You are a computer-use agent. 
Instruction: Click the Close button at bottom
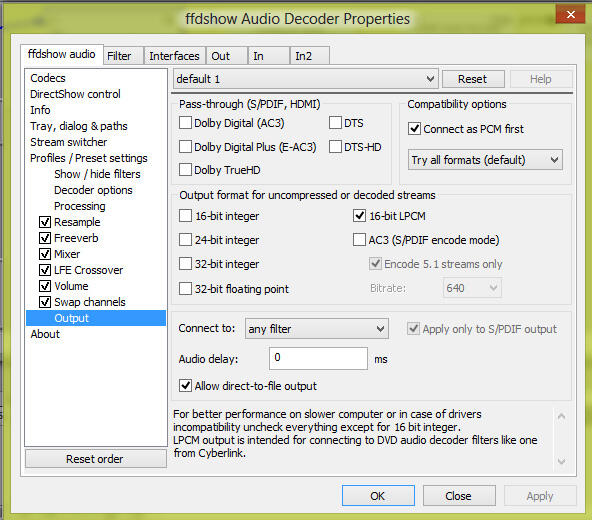point(459,495)
